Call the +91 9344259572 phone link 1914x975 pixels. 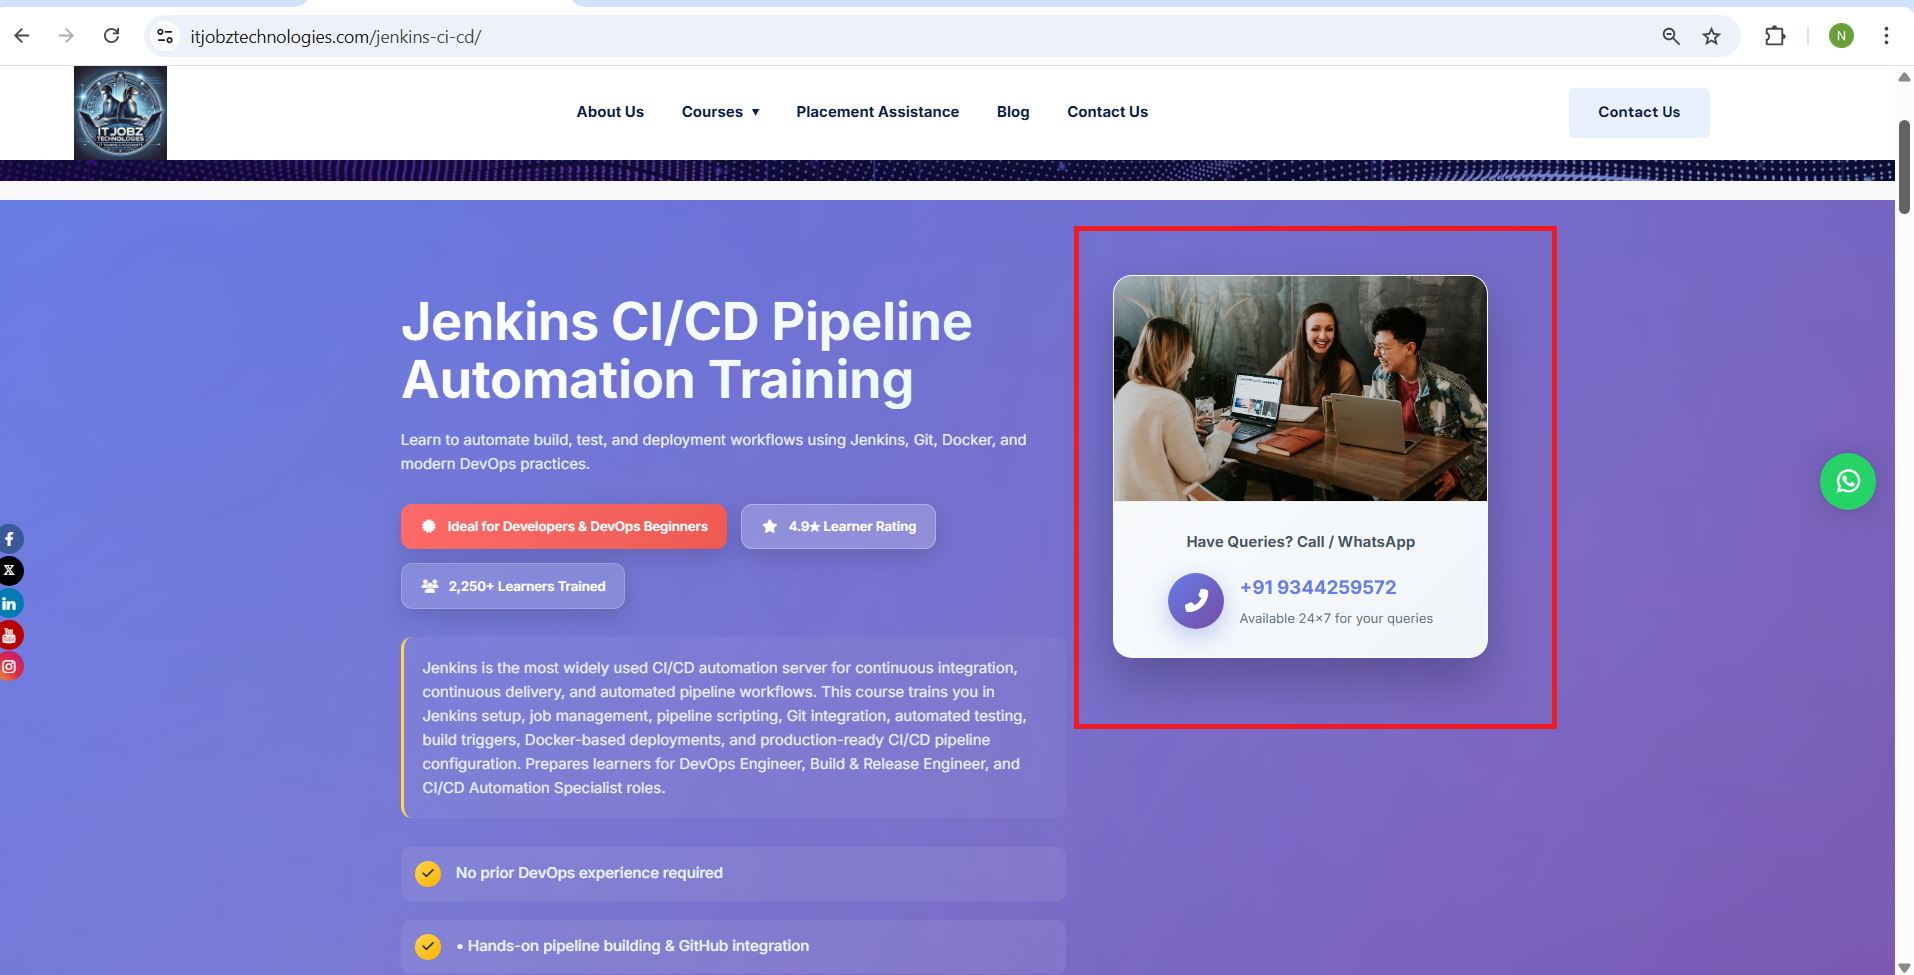(x=1318, y=587)
